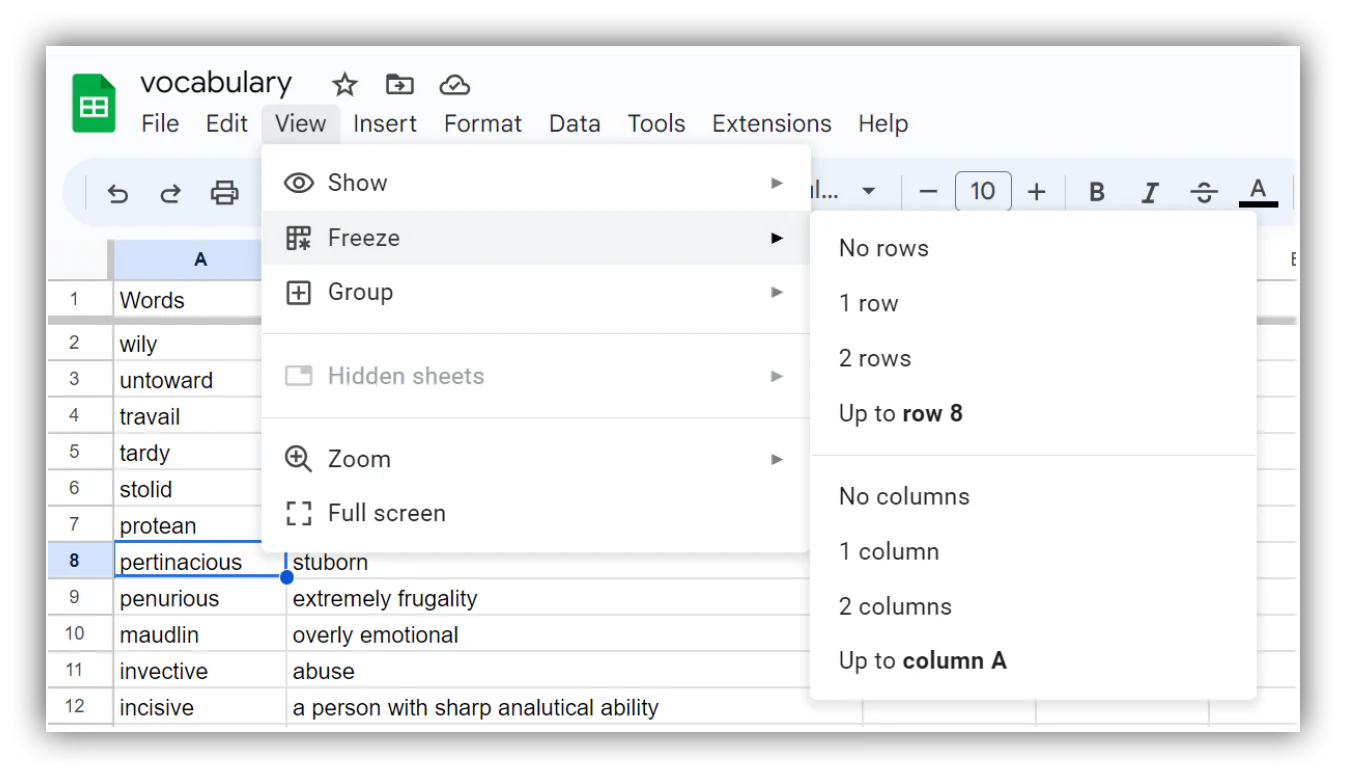Screen dimensions: 1346x778
Task: Click the undo arrow in toolbar
Action: [118, 193]
